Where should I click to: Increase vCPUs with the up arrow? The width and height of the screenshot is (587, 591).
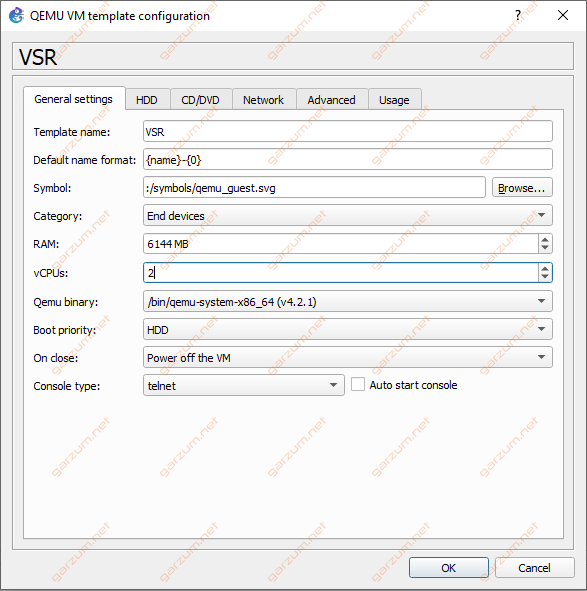coord(545,268)
